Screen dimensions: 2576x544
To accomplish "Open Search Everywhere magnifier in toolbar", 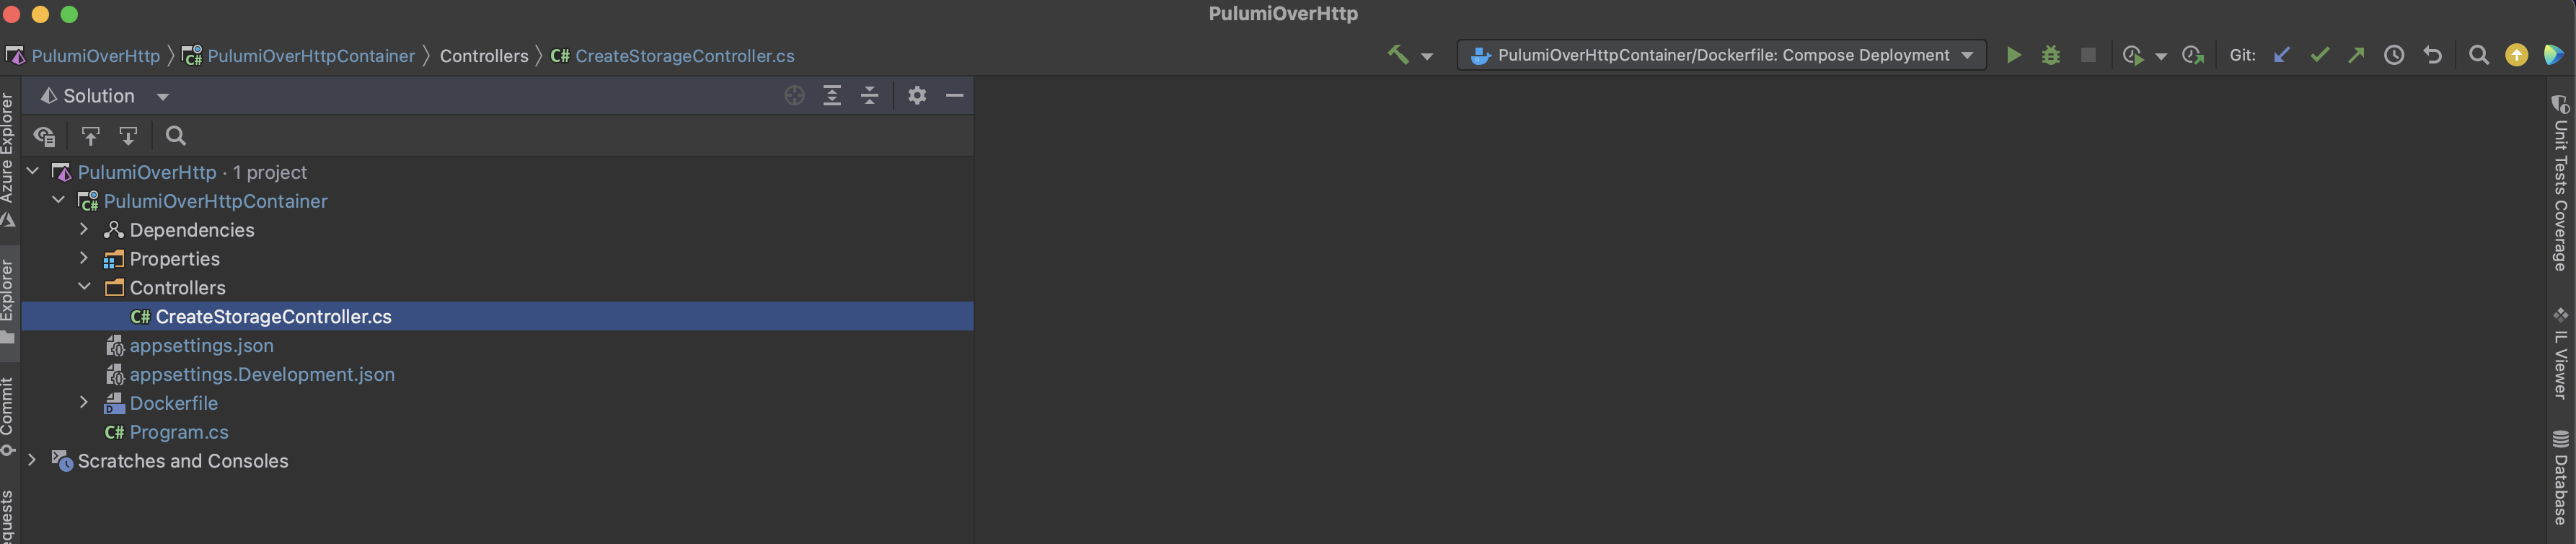I will 2478,55.
